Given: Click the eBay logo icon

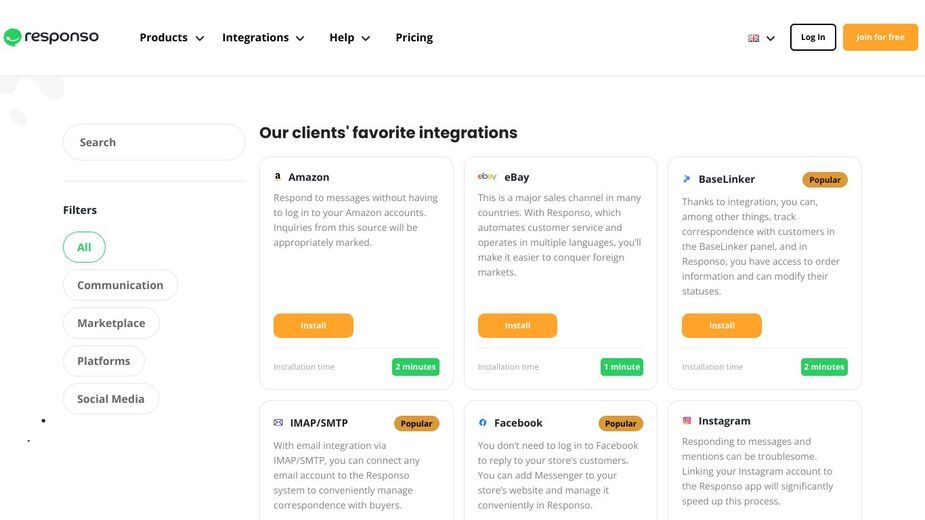Looking at the screenshot, I should [x=487, y=176].
